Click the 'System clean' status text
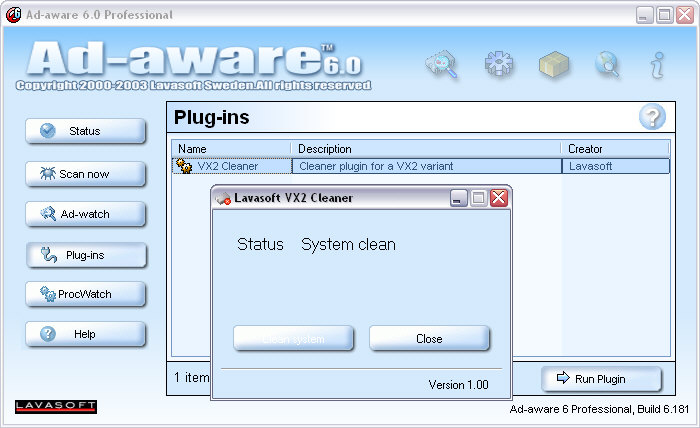The image size is (700, 428). (348, 245)
